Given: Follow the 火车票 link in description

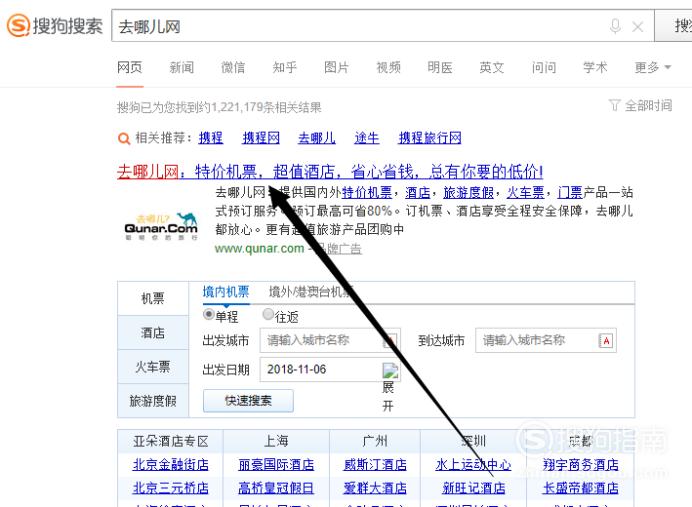Looking at the screenshot, I should pyautogui.click(x=525, y=192).
